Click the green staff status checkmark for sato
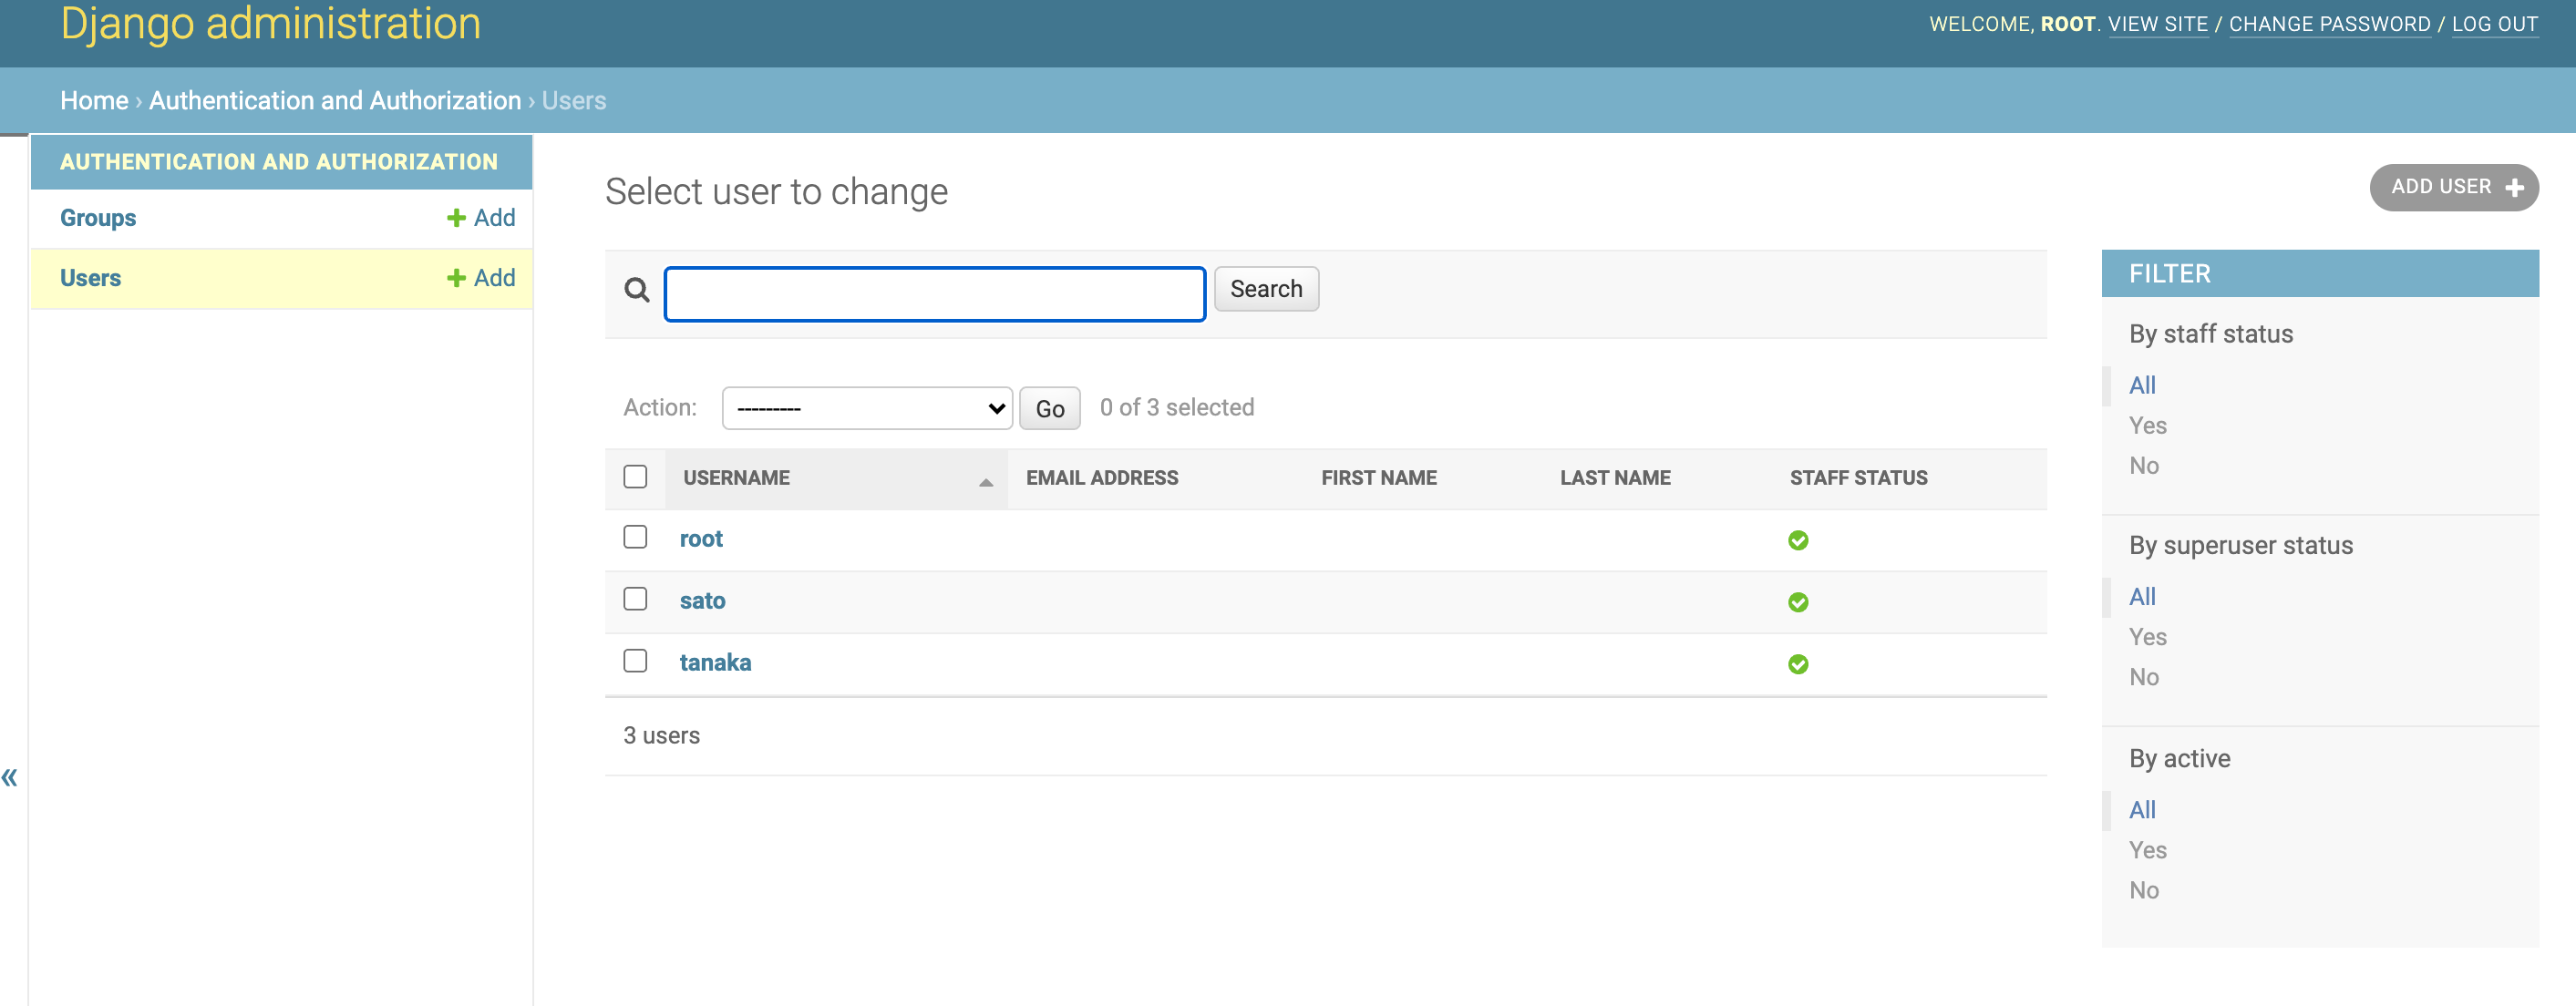The height and width of the screenshot is (1006, 2576). click(1797, 602)
